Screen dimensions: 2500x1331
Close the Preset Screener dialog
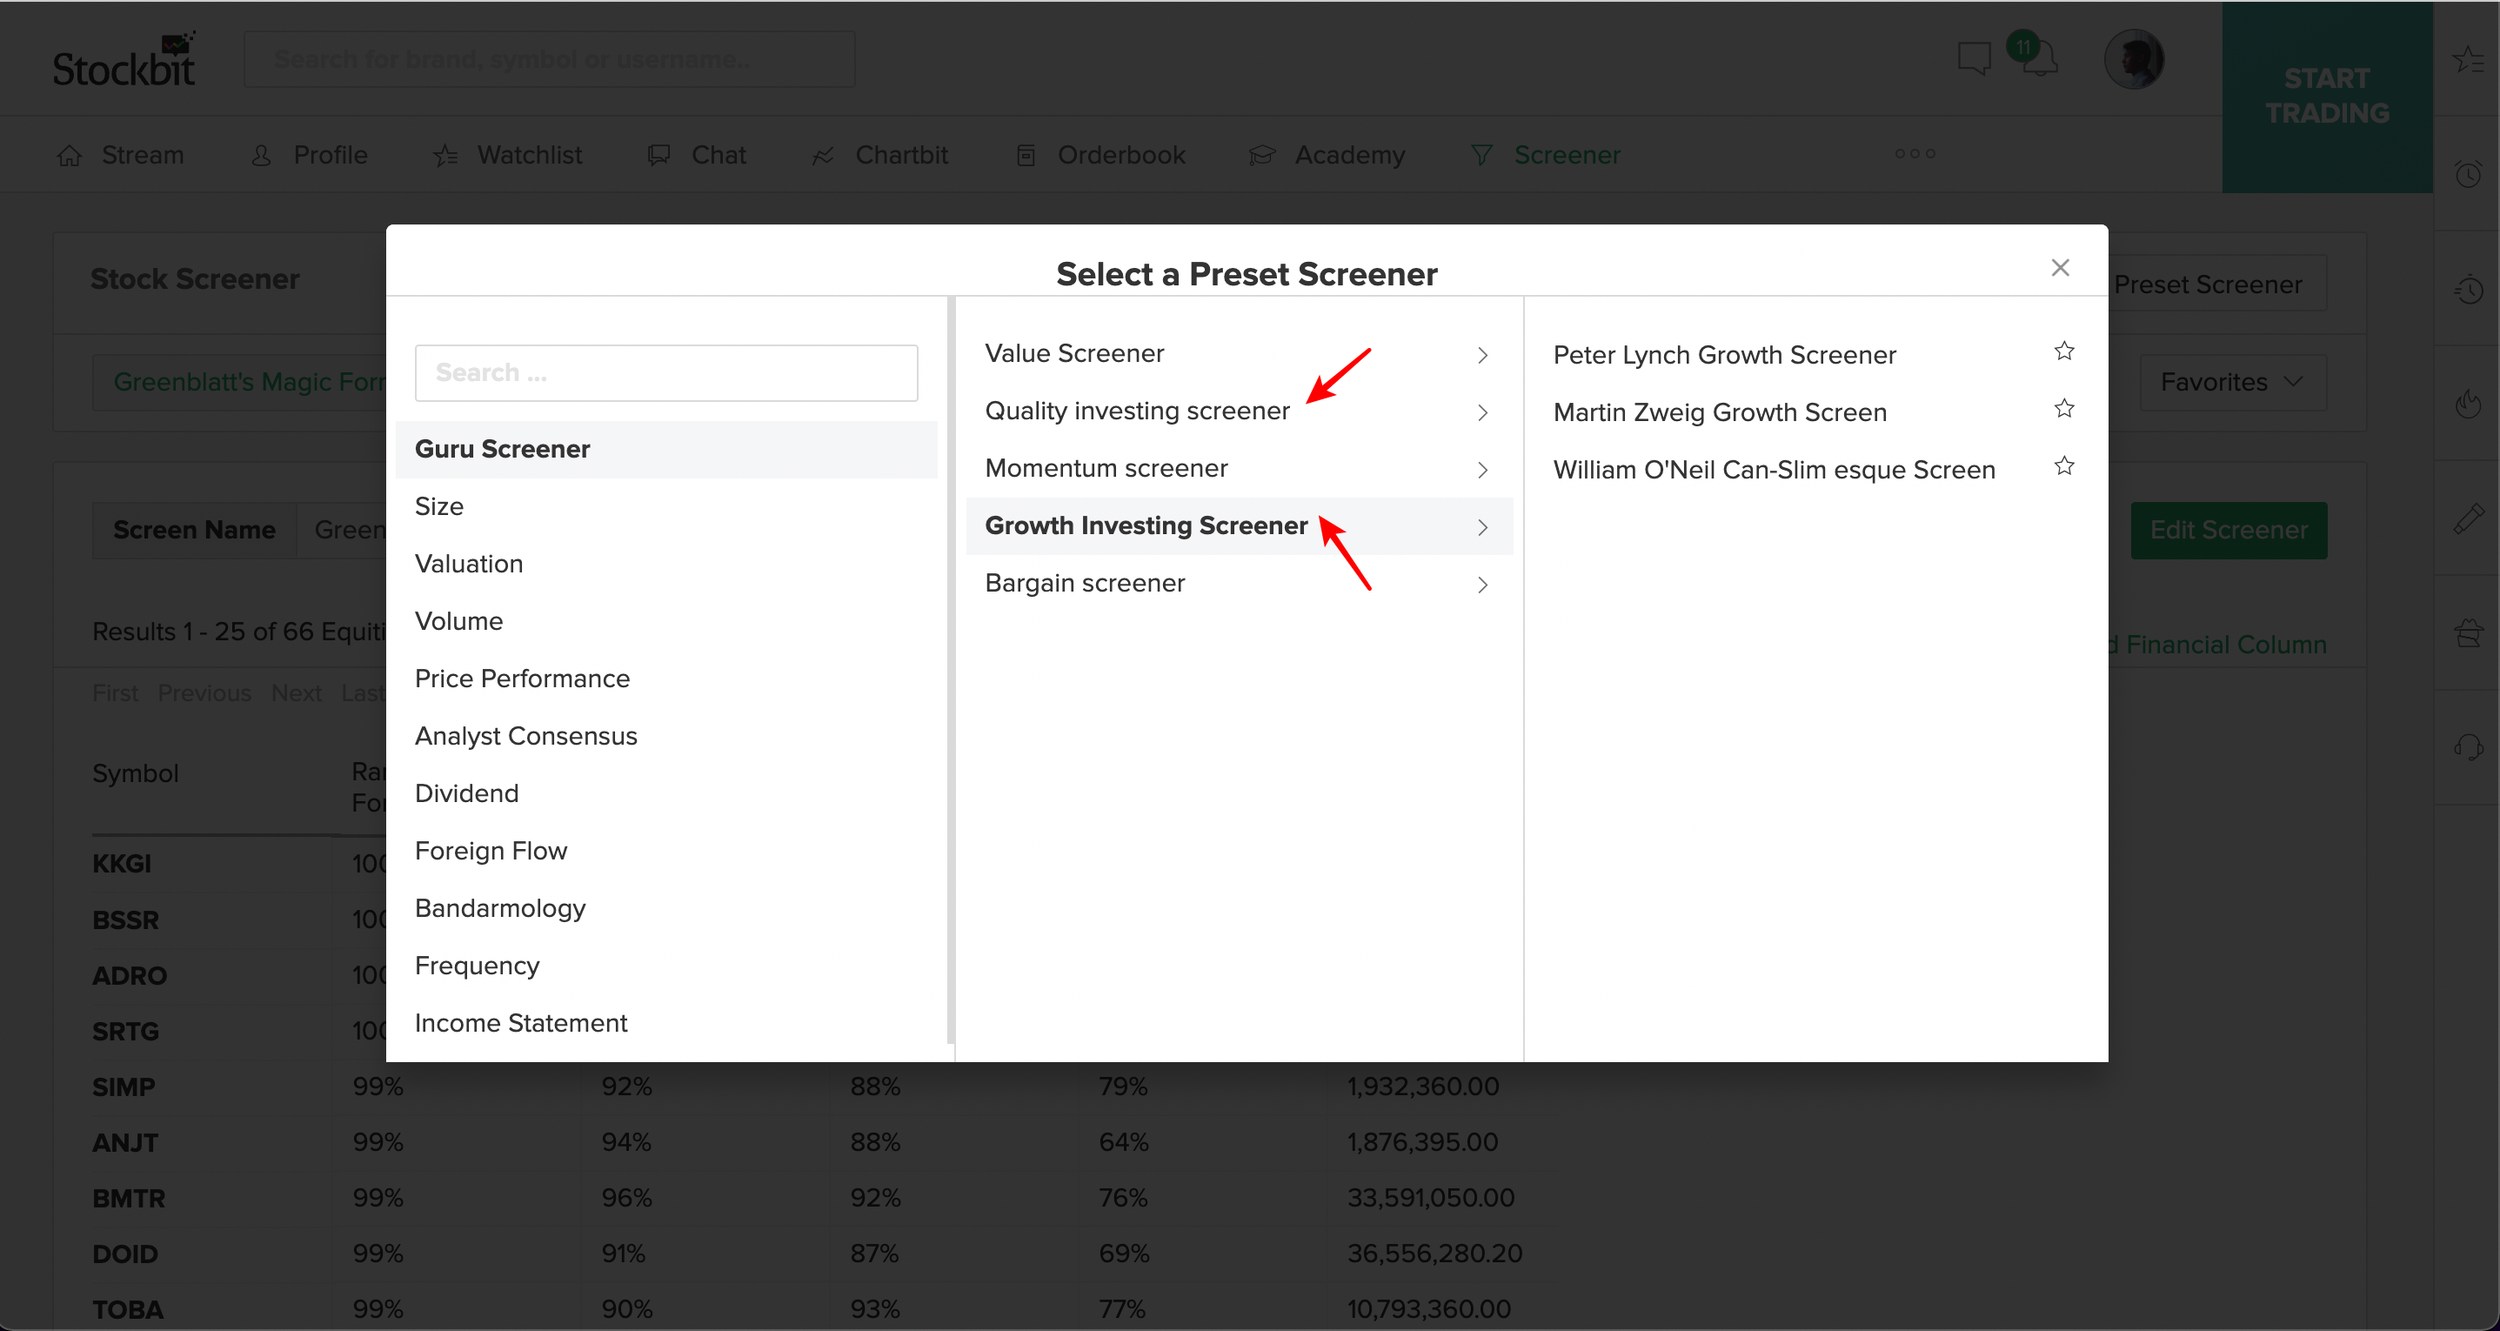coord(2060,267)
